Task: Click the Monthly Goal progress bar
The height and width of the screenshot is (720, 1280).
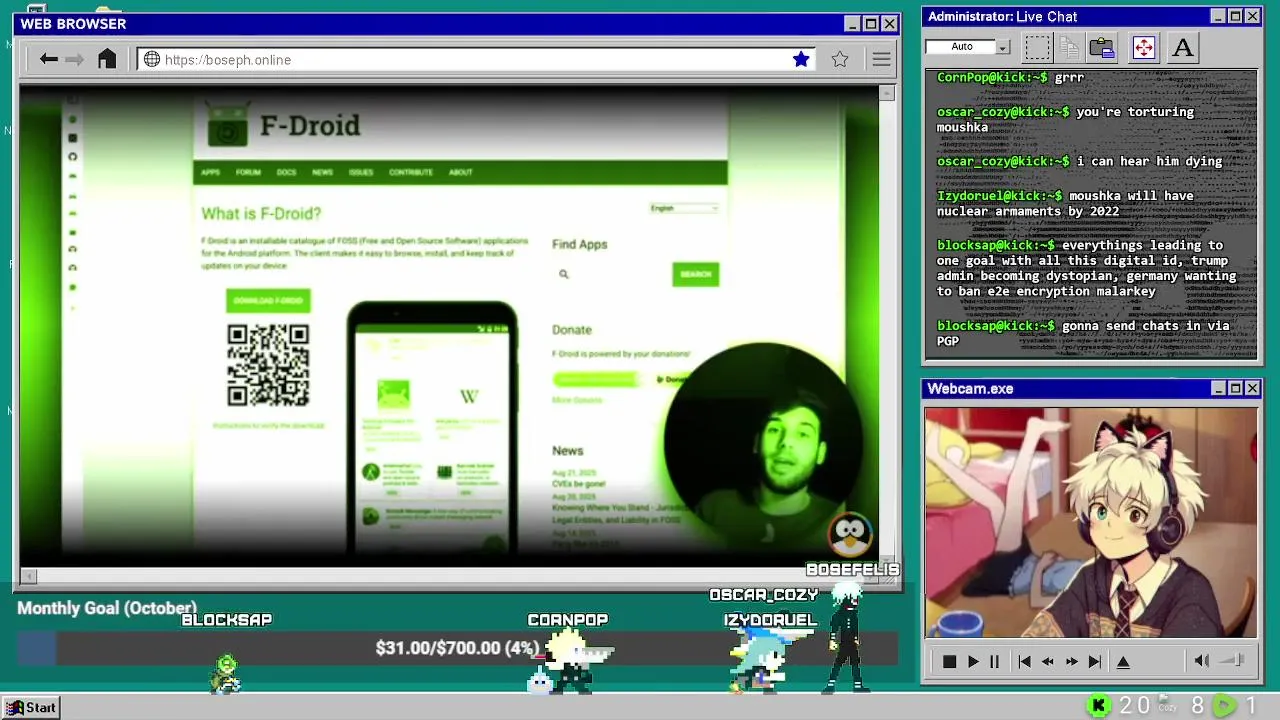Action: [x=457, y=648]
